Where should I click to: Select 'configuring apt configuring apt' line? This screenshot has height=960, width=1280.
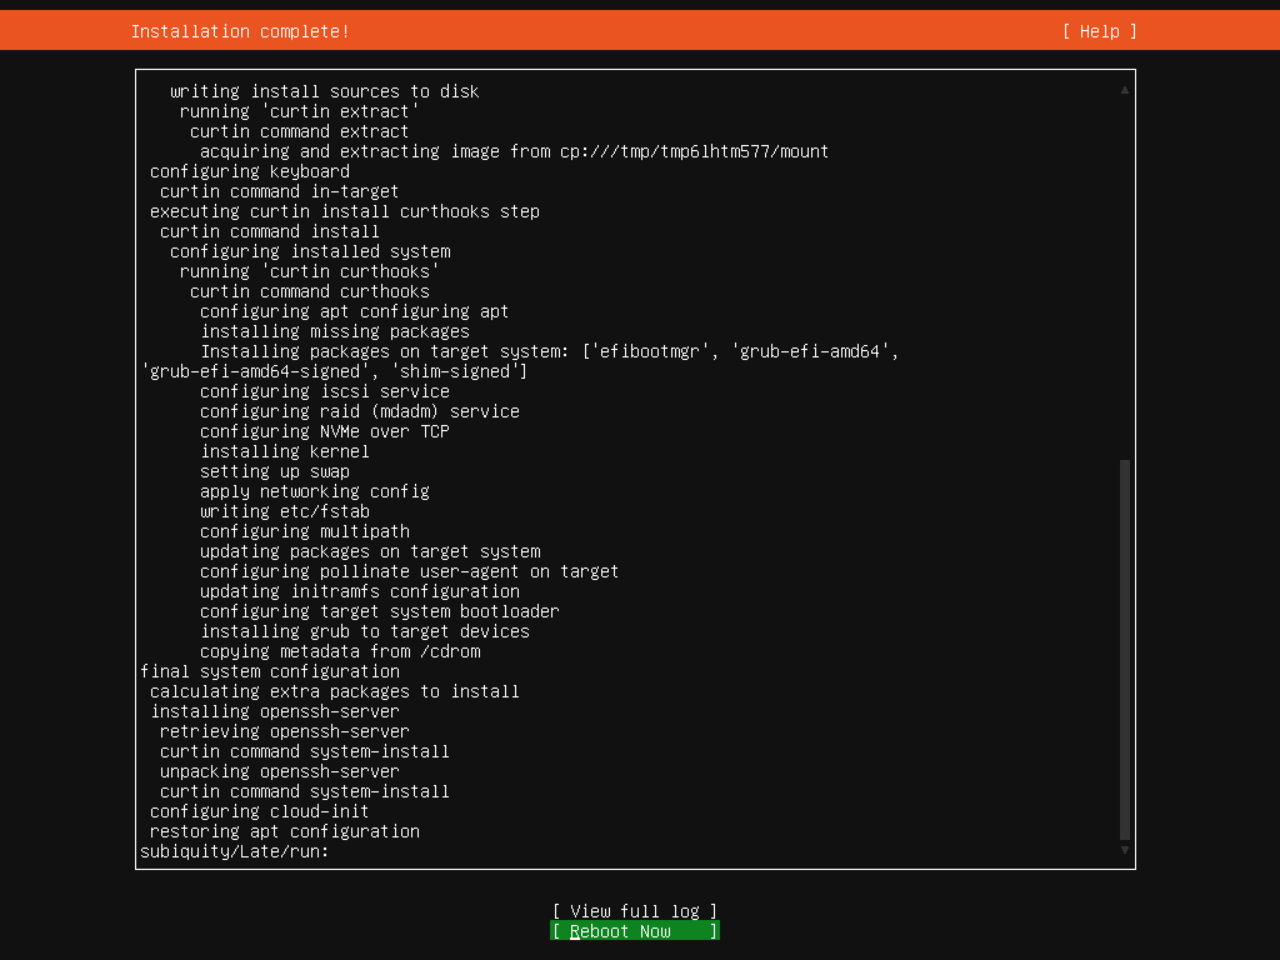[355, 311]
